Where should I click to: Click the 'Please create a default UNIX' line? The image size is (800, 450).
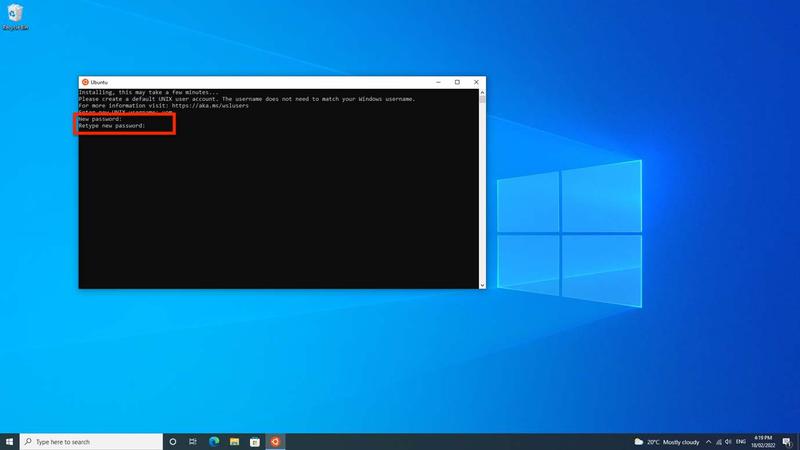pos(247,99)
